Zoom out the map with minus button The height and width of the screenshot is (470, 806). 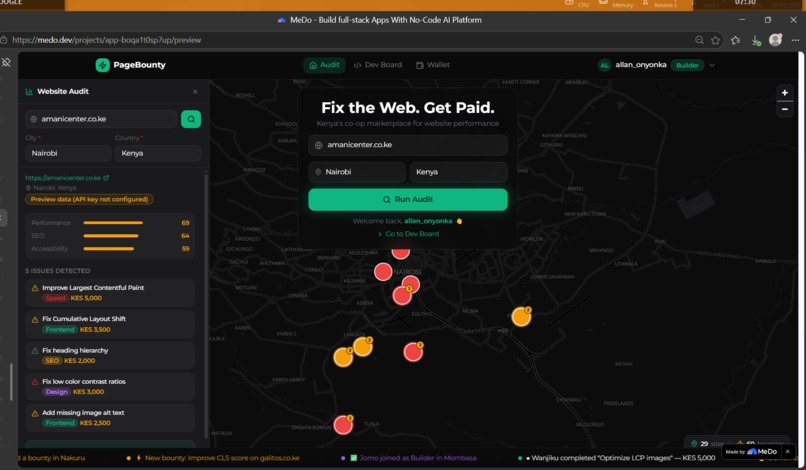[x=784, y=110]
